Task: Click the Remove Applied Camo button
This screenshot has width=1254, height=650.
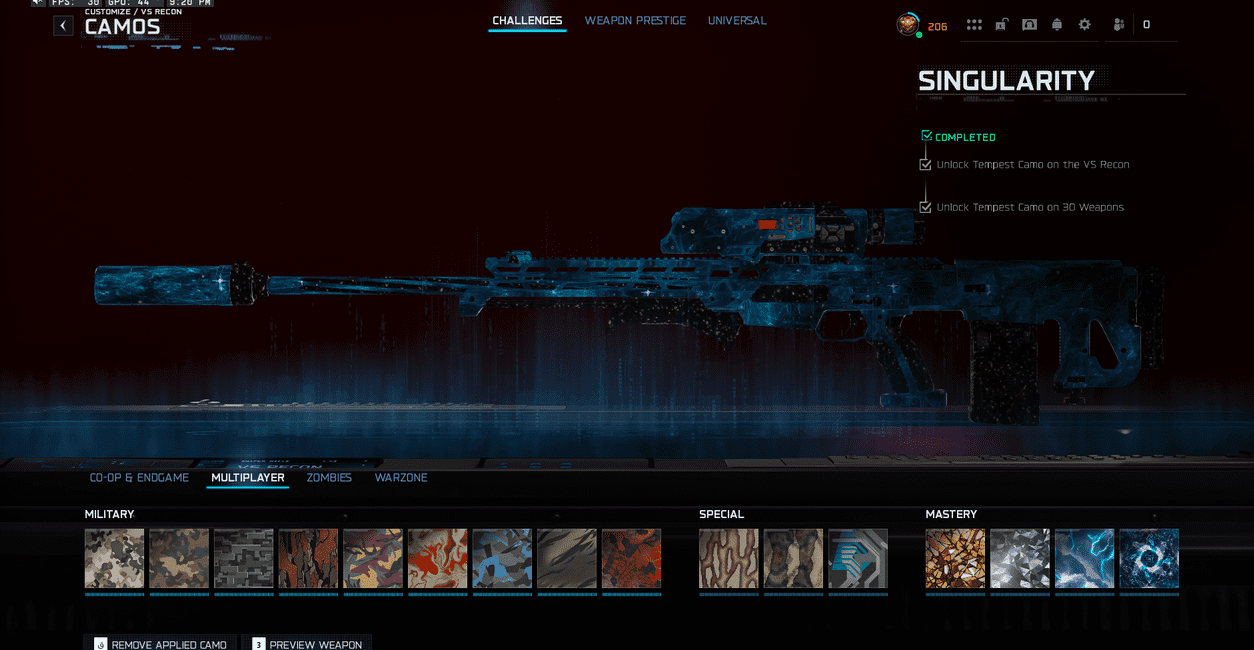Action: tap(160, 643)
